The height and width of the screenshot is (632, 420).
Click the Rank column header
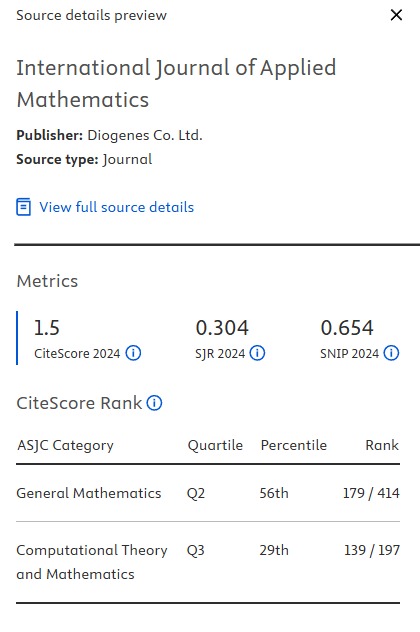[x=382, y=445]
